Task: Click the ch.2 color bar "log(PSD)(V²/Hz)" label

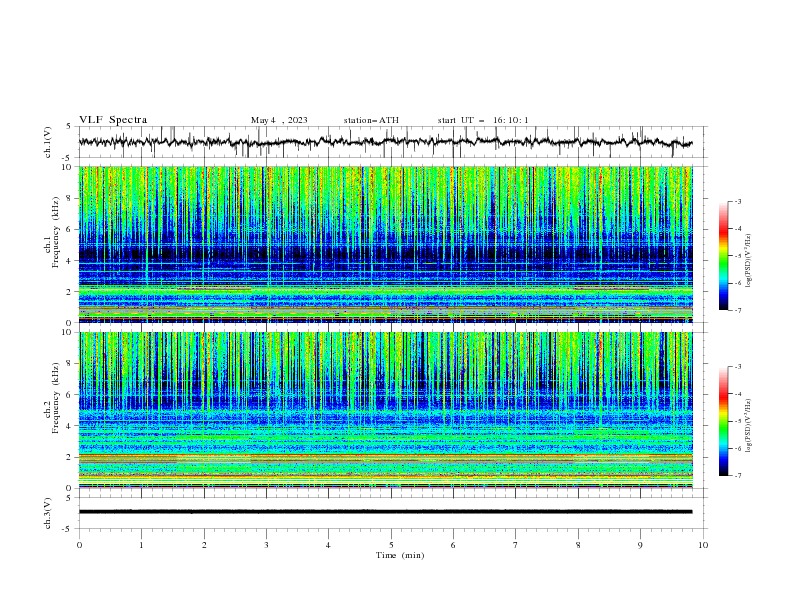Action: click(749, 426)
